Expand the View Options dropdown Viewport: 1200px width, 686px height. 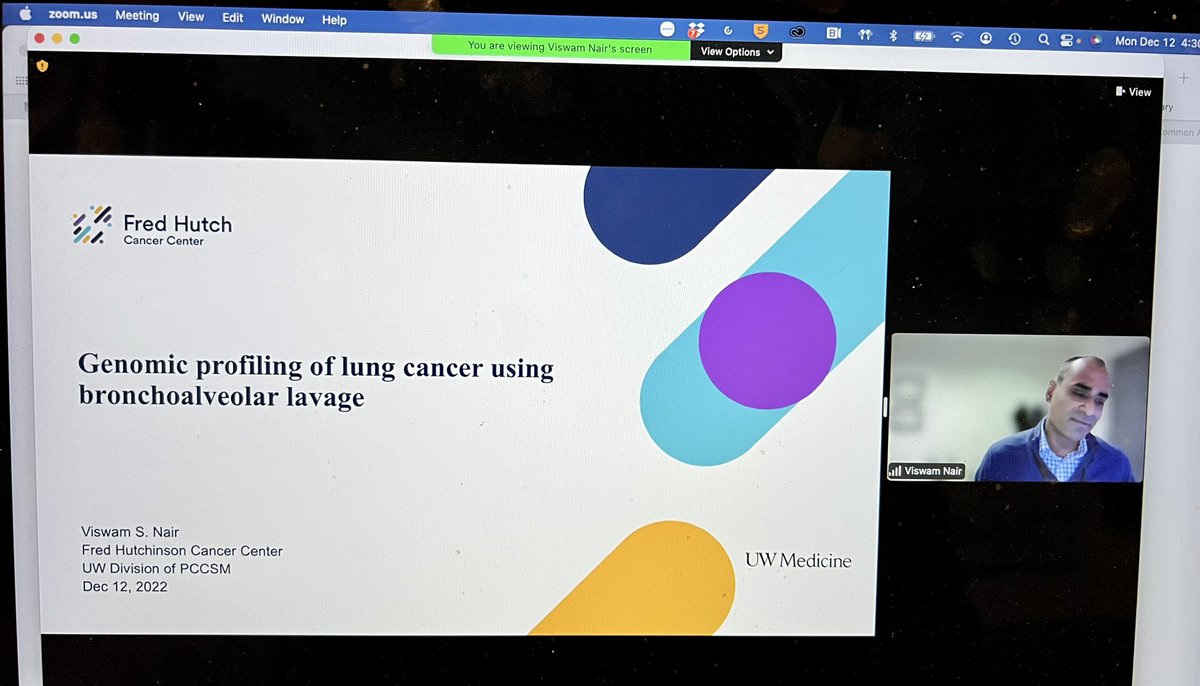coord(737,52)
